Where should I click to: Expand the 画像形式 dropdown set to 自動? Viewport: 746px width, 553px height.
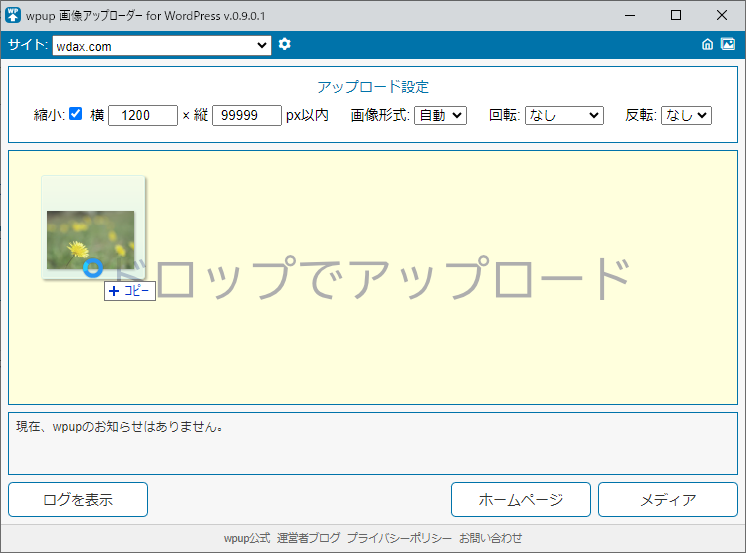(440, 115)
